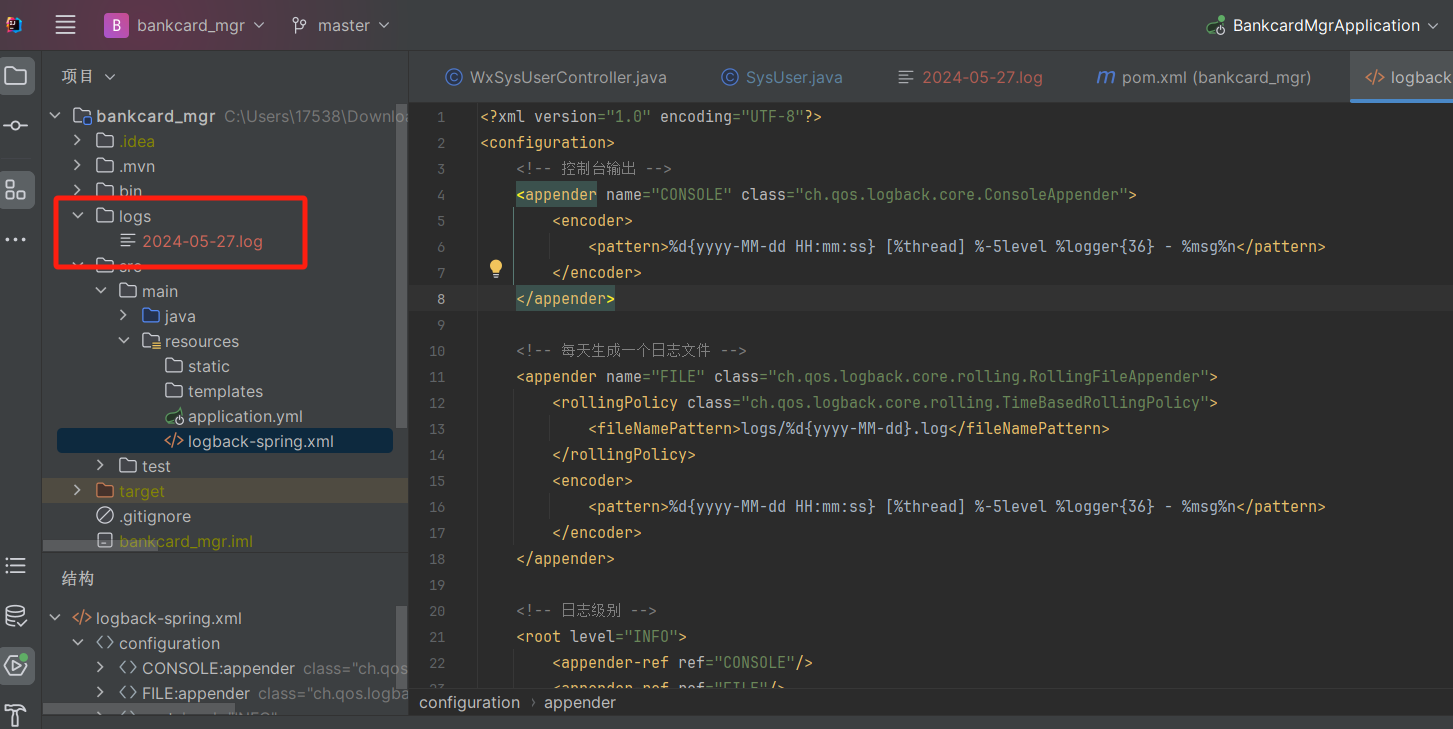Open the More tool windows ellipsis

[x=16, y=240]
